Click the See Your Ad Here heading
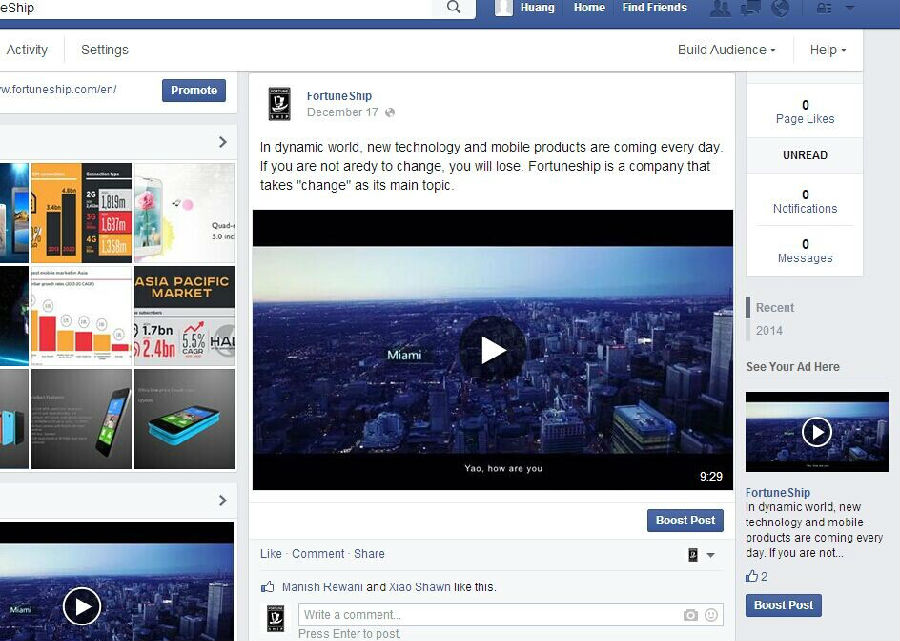 (x=793, y=367)
